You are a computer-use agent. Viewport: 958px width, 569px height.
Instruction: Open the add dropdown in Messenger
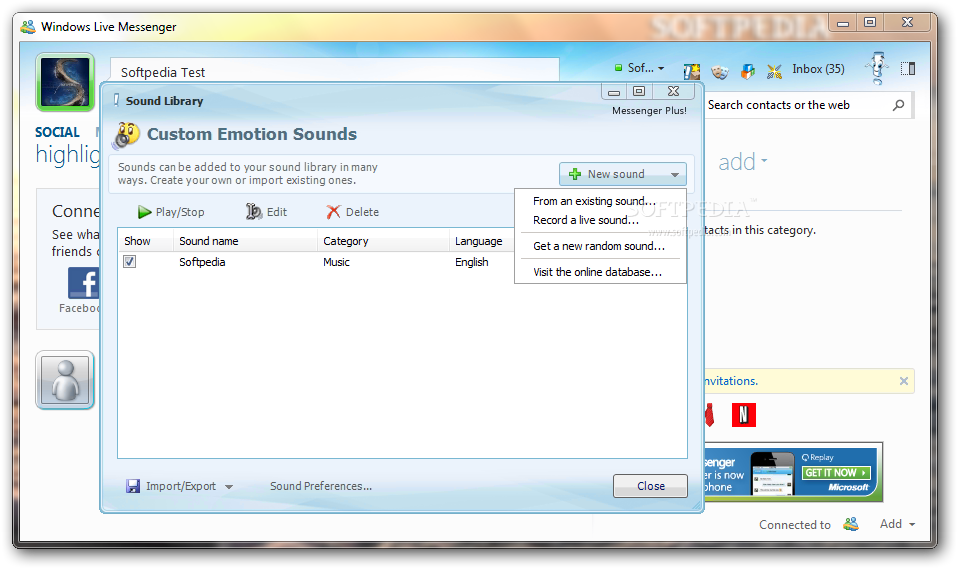742,162
